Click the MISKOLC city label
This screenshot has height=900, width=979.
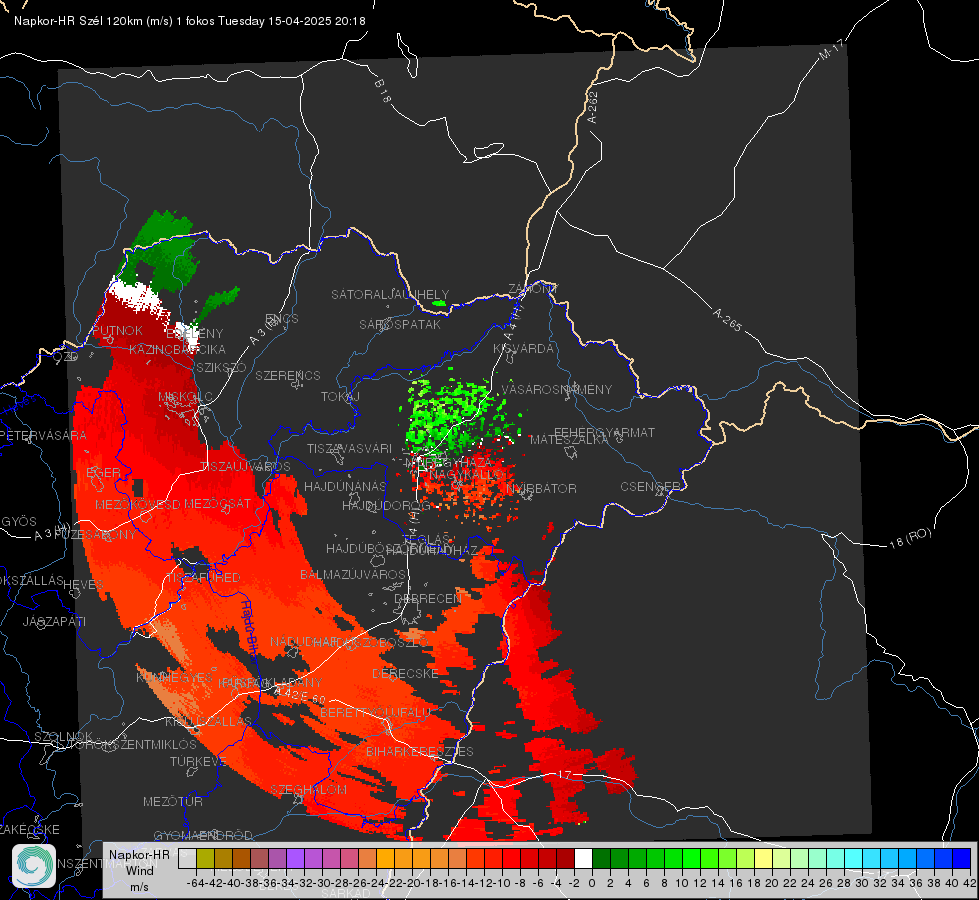(185, 397)
